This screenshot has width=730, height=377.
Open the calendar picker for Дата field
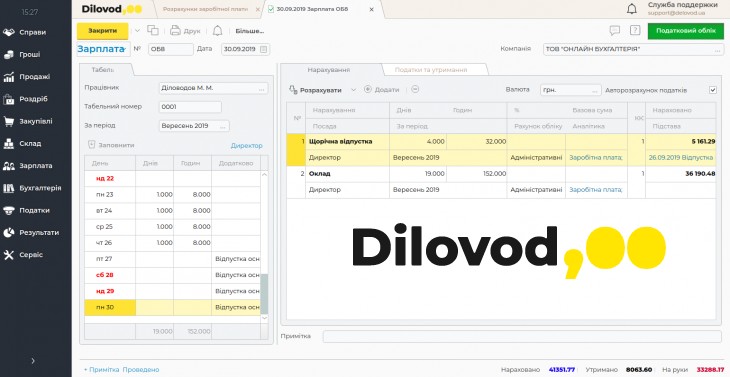tap(264, 49)
